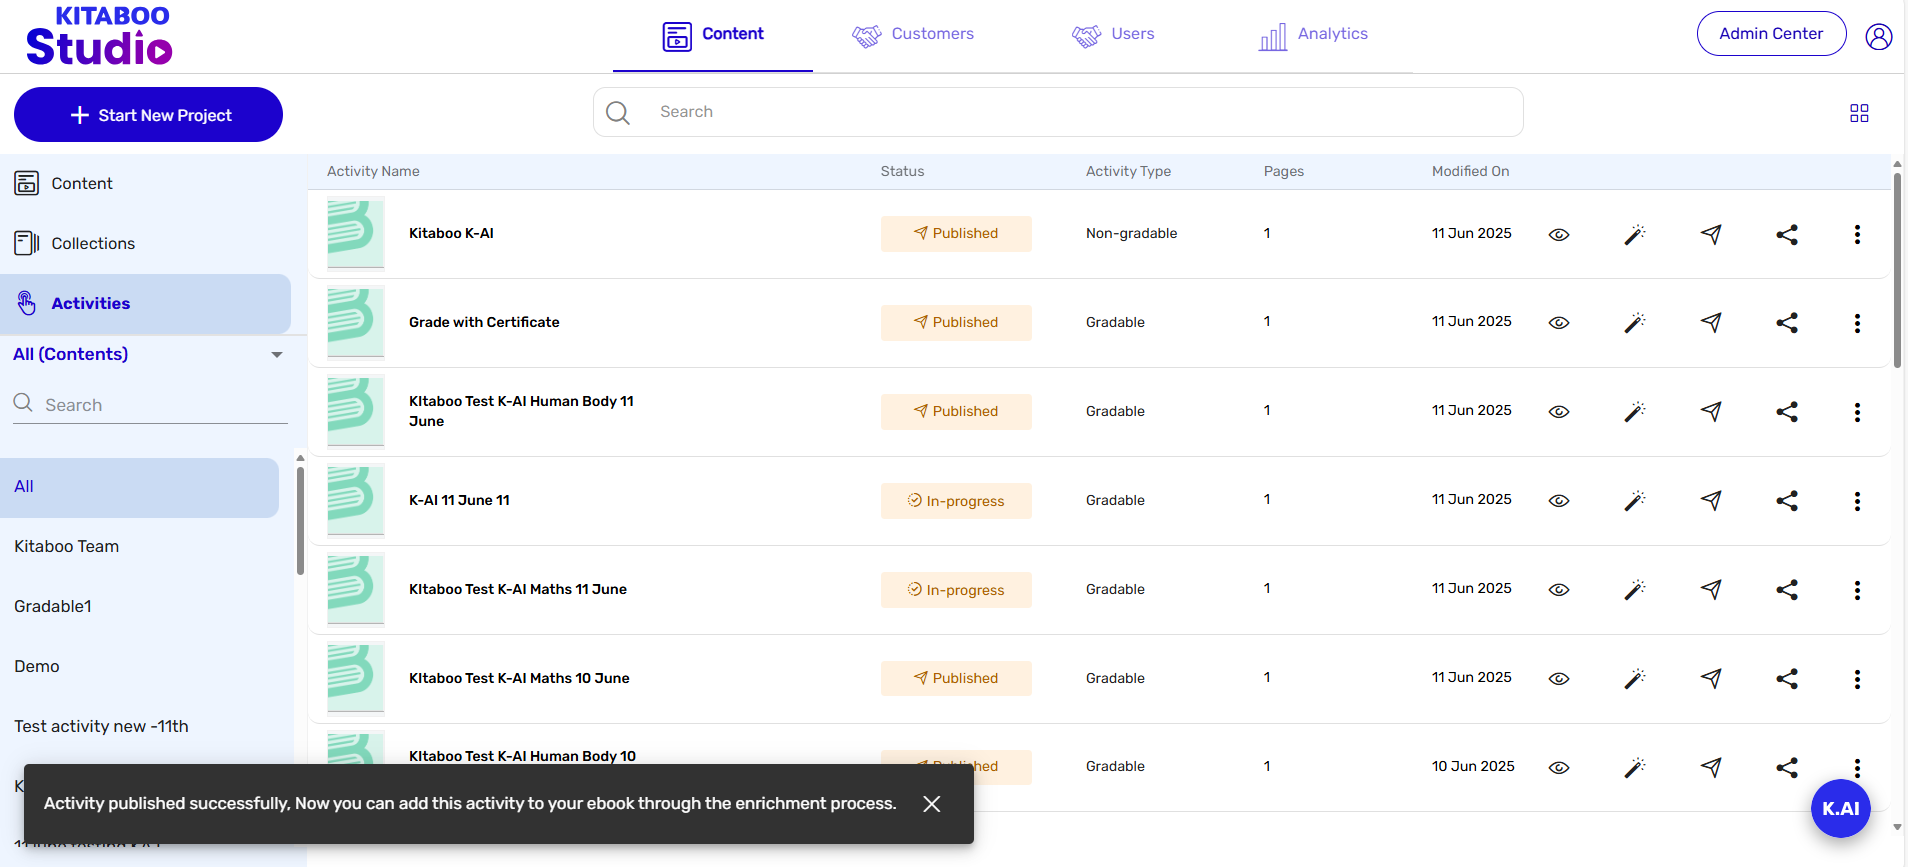This screenshot has width=1908, height=867.
Task: Publish the K-AI 11 June 11 activity
Action: pos(1711,501)
